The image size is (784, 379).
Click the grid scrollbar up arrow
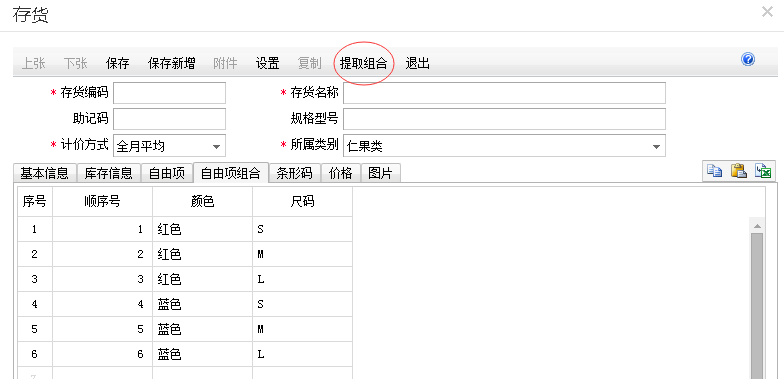point(757,226)
